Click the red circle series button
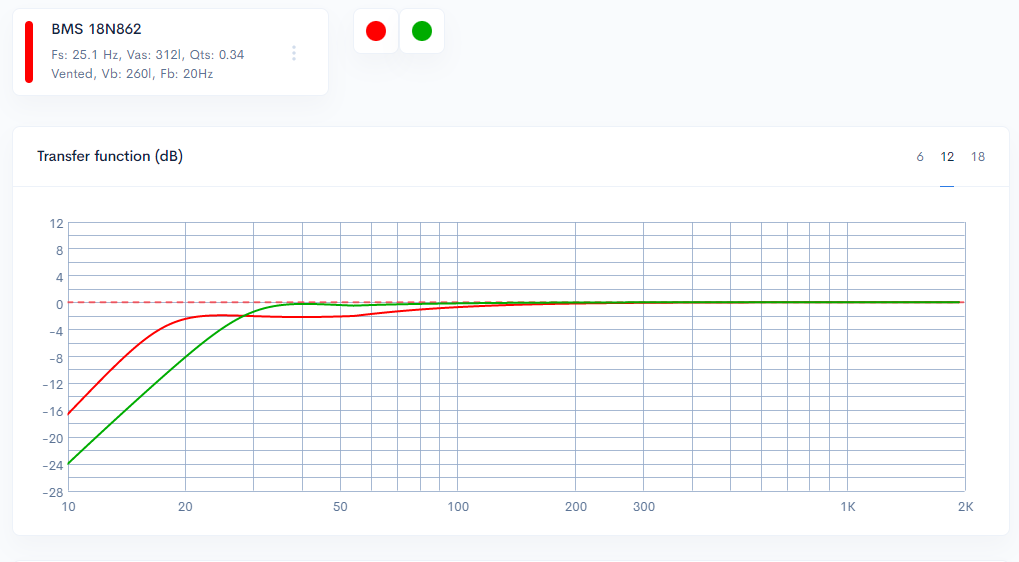The image size is (1019, 562). coord(376,31)
